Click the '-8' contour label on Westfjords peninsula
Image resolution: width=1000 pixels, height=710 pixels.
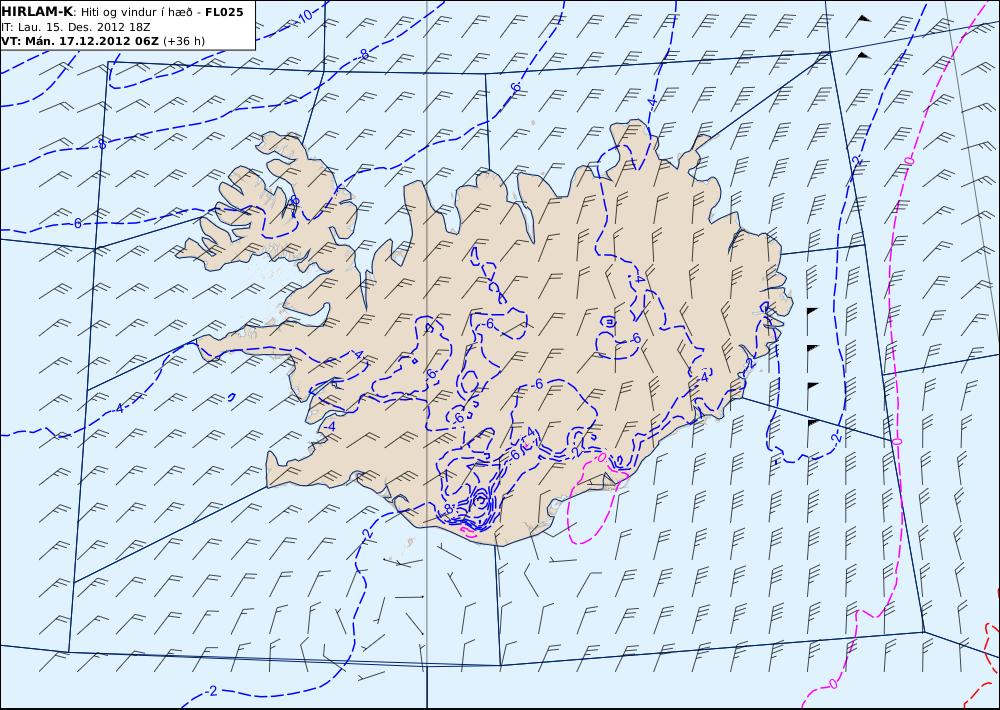click(x=293, y=201)
